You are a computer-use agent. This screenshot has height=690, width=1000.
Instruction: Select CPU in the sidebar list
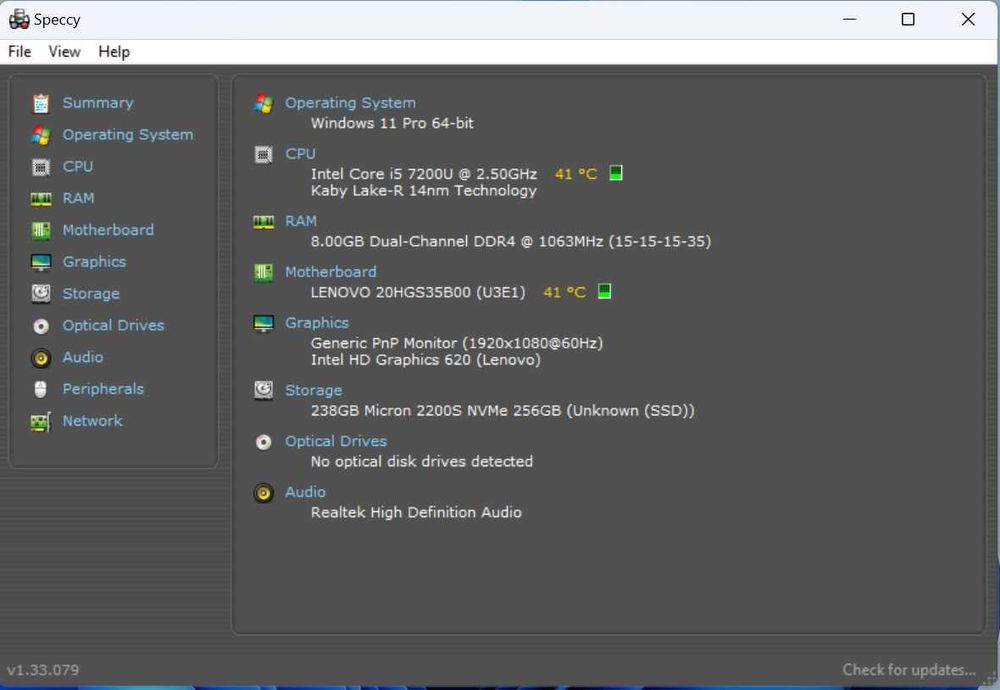(78, 166)
